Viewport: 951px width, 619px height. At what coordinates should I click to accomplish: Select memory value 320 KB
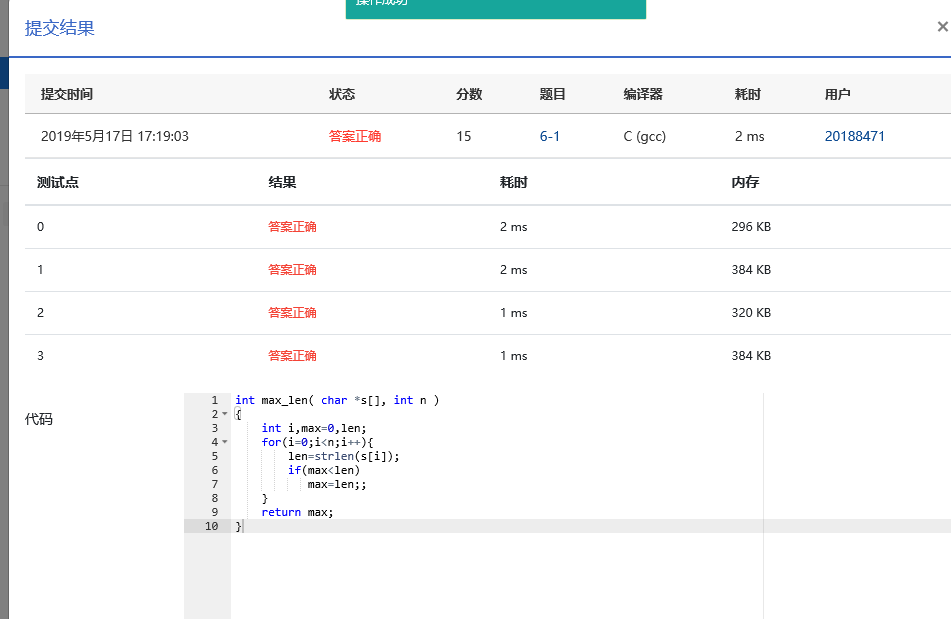(751, 313)
